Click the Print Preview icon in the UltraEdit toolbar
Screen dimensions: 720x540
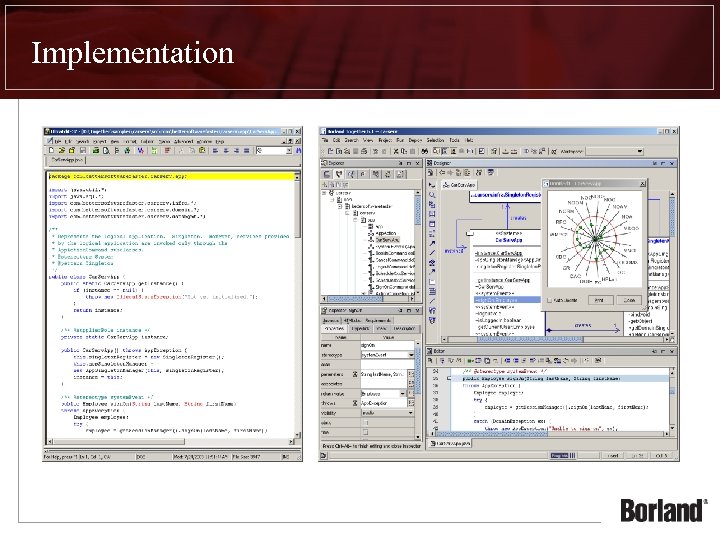click(106, 151)
